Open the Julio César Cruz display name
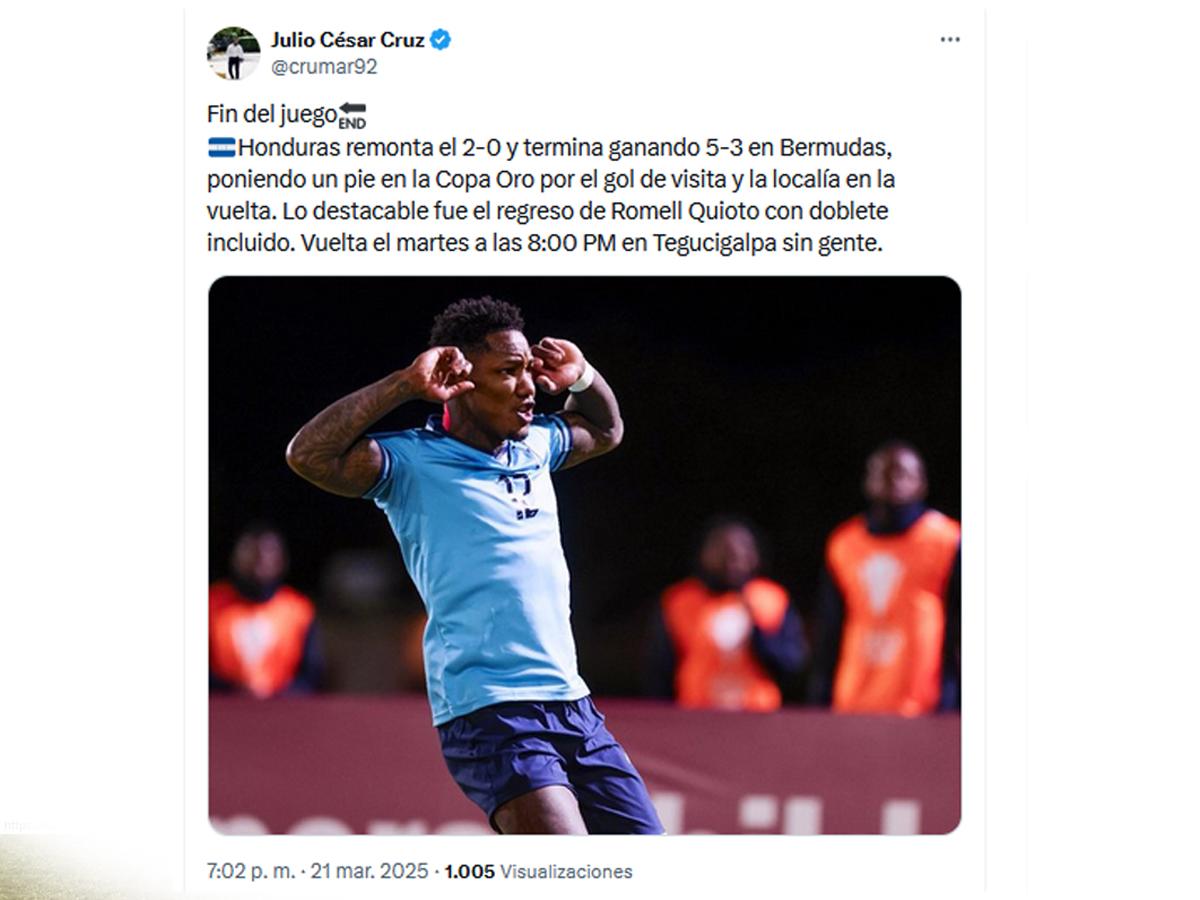Image resolution: width=1200 pixels, height=900 pixels. 347,40
